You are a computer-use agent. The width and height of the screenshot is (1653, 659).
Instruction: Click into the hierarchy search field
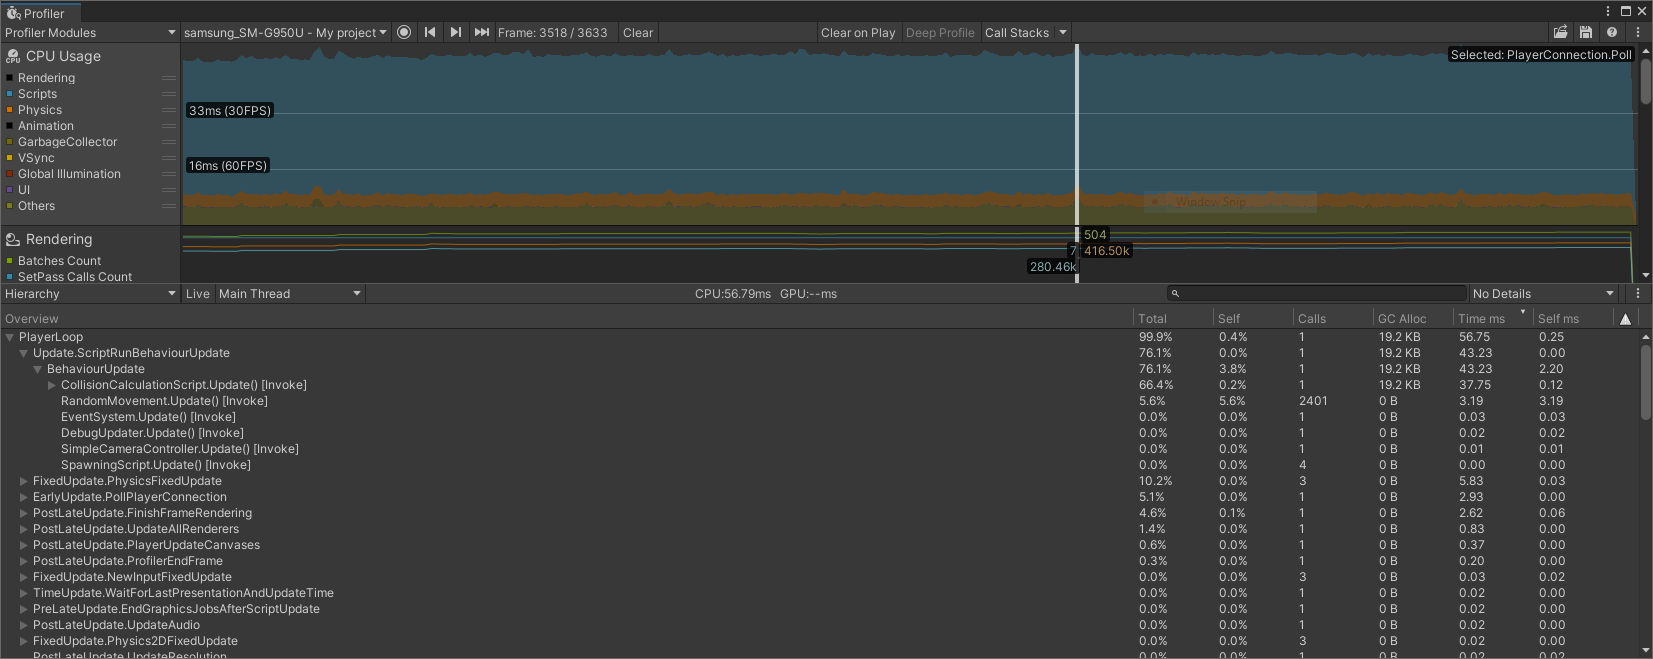pos(1316,294)
